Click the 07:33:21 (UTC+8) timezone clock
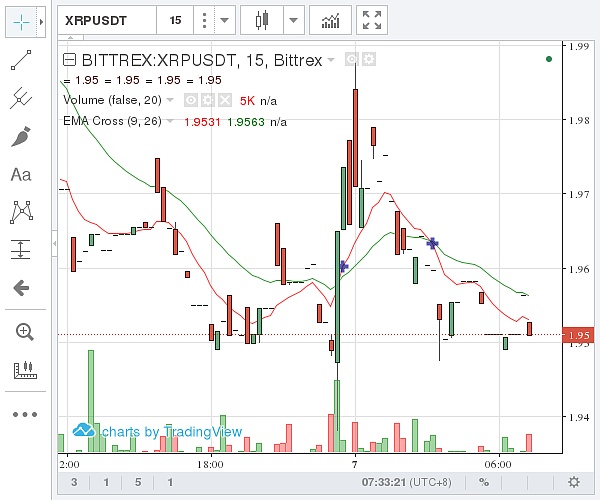 [x=407, y=482]
